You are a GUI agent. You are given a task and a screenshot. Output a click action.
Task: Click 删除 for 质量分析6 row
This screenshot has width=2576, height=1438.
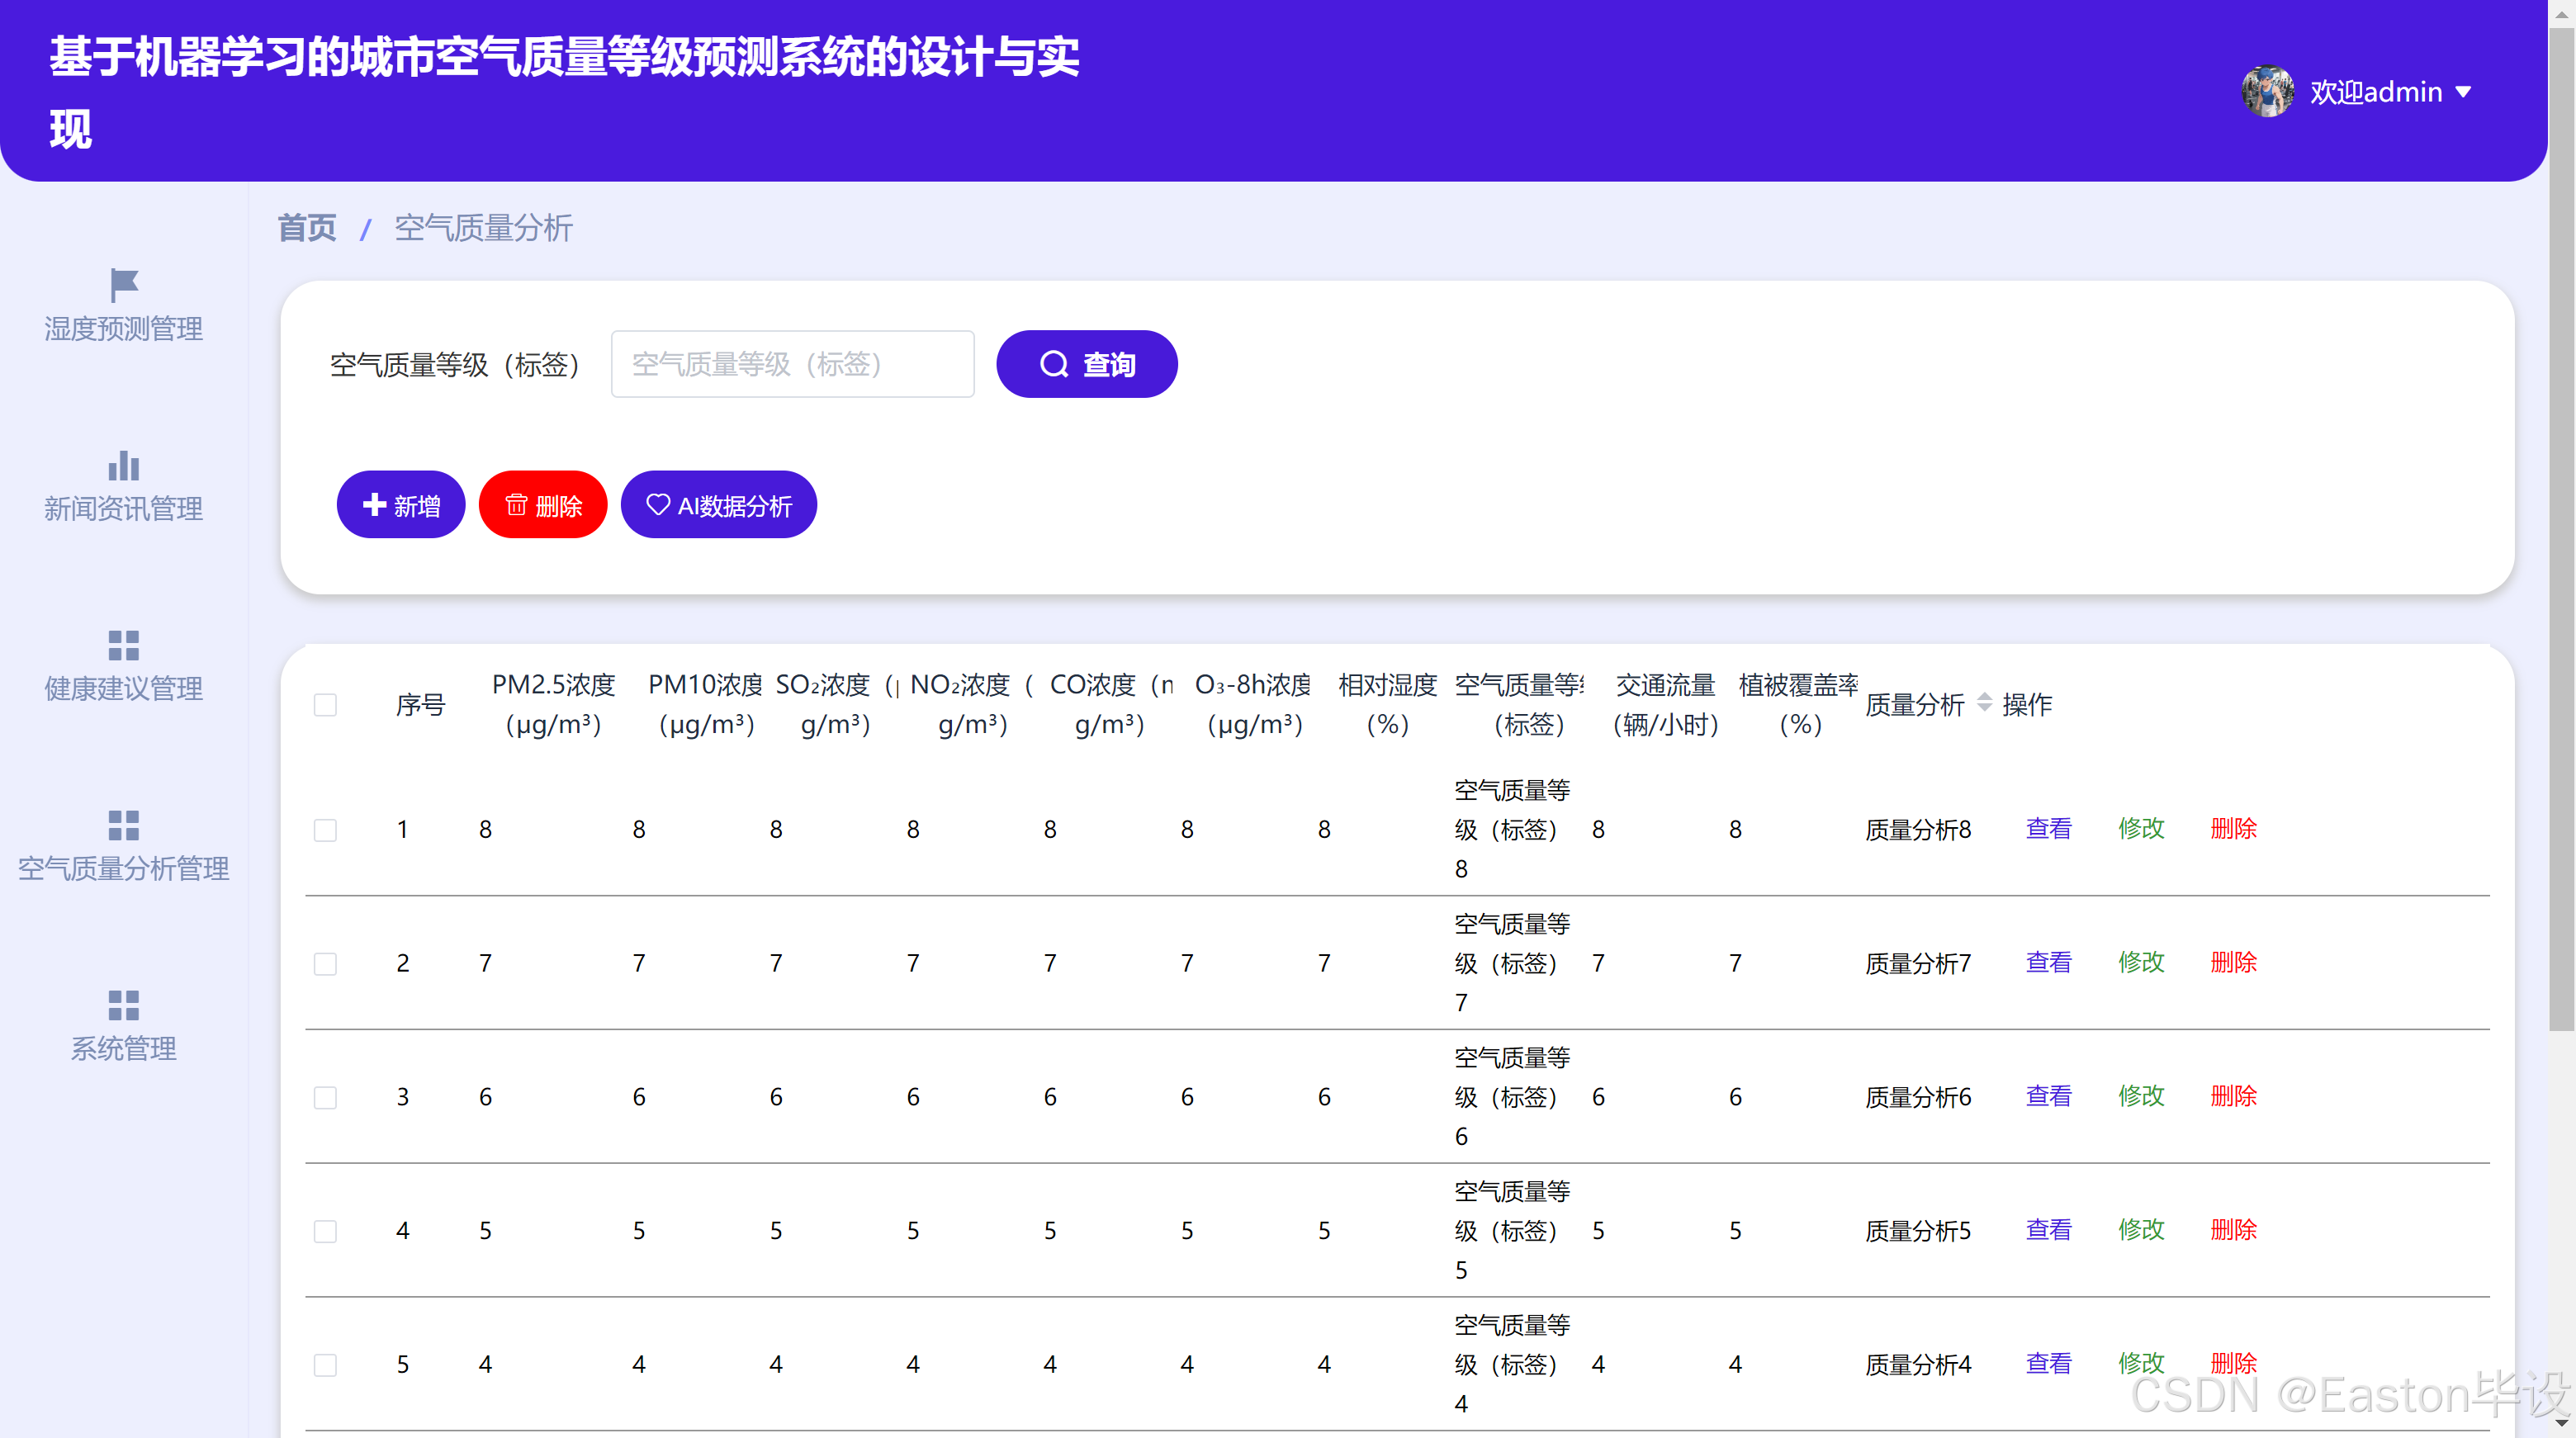(x=2233, y=1097)
